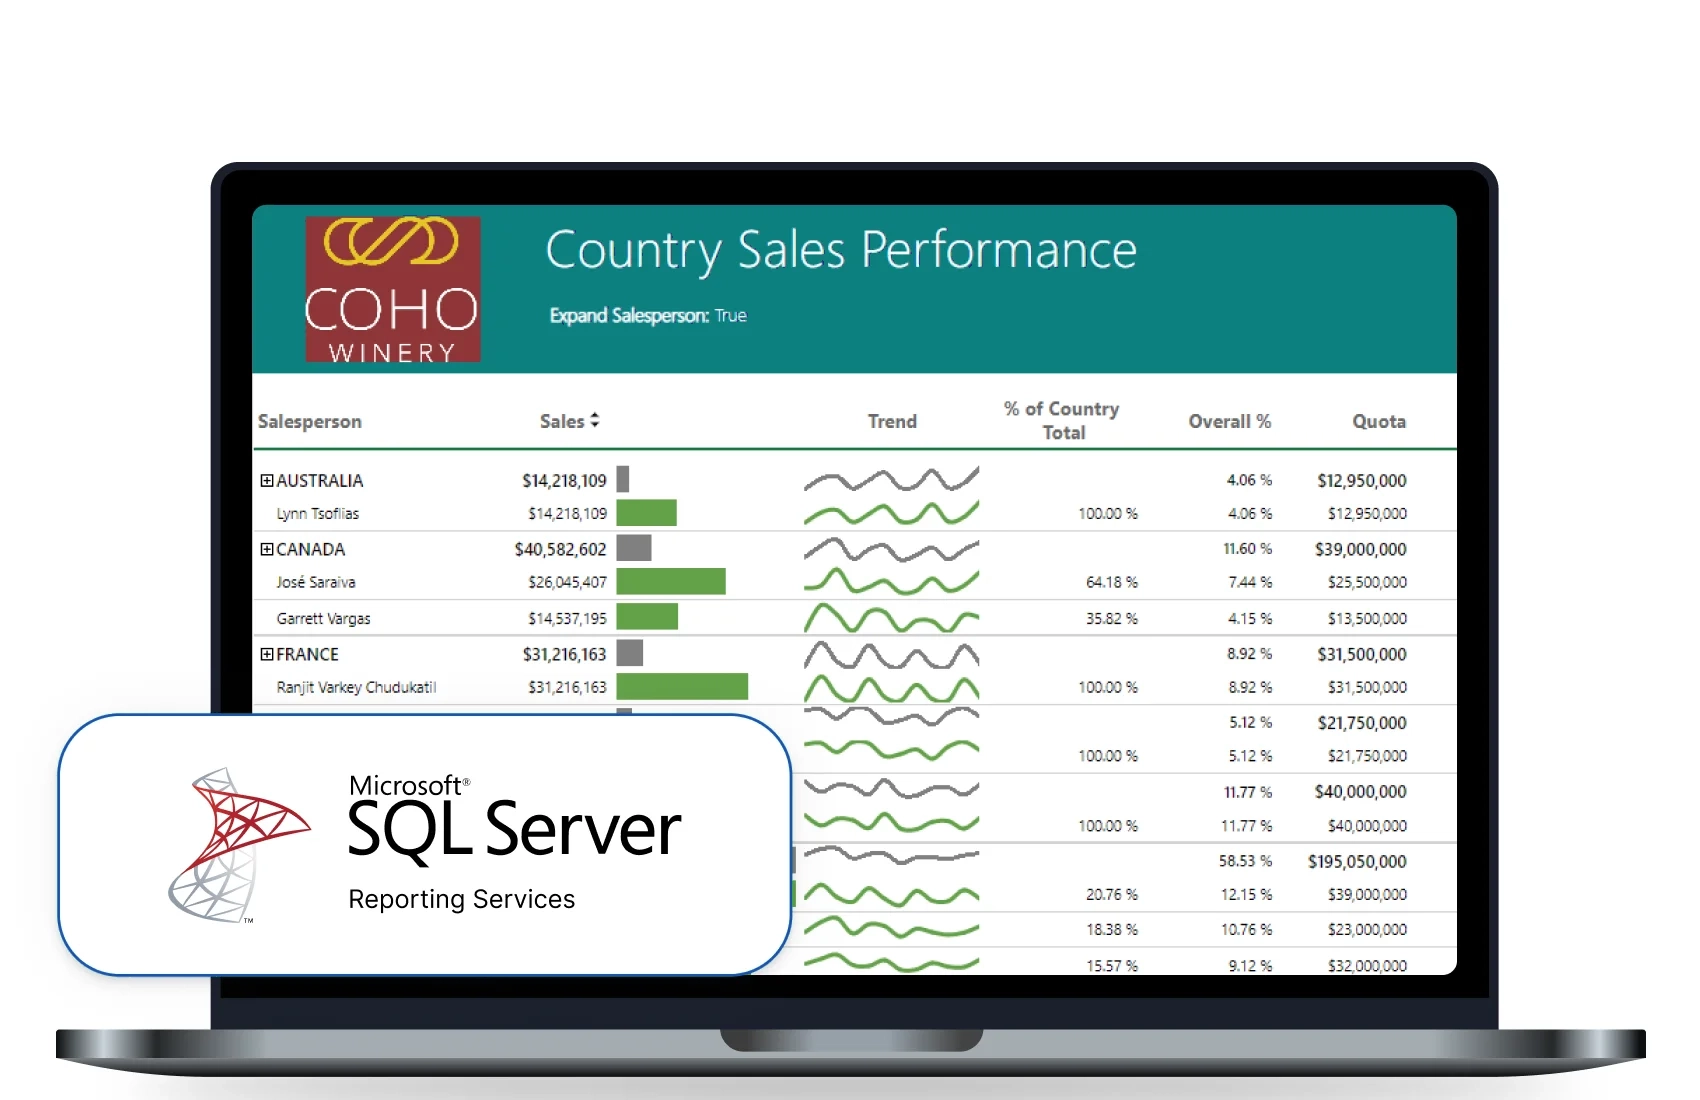Image resolution: width=1700 pixels, height=1100 pixels.
Task: Click the Quota column header
Action: click(1379, 422)
